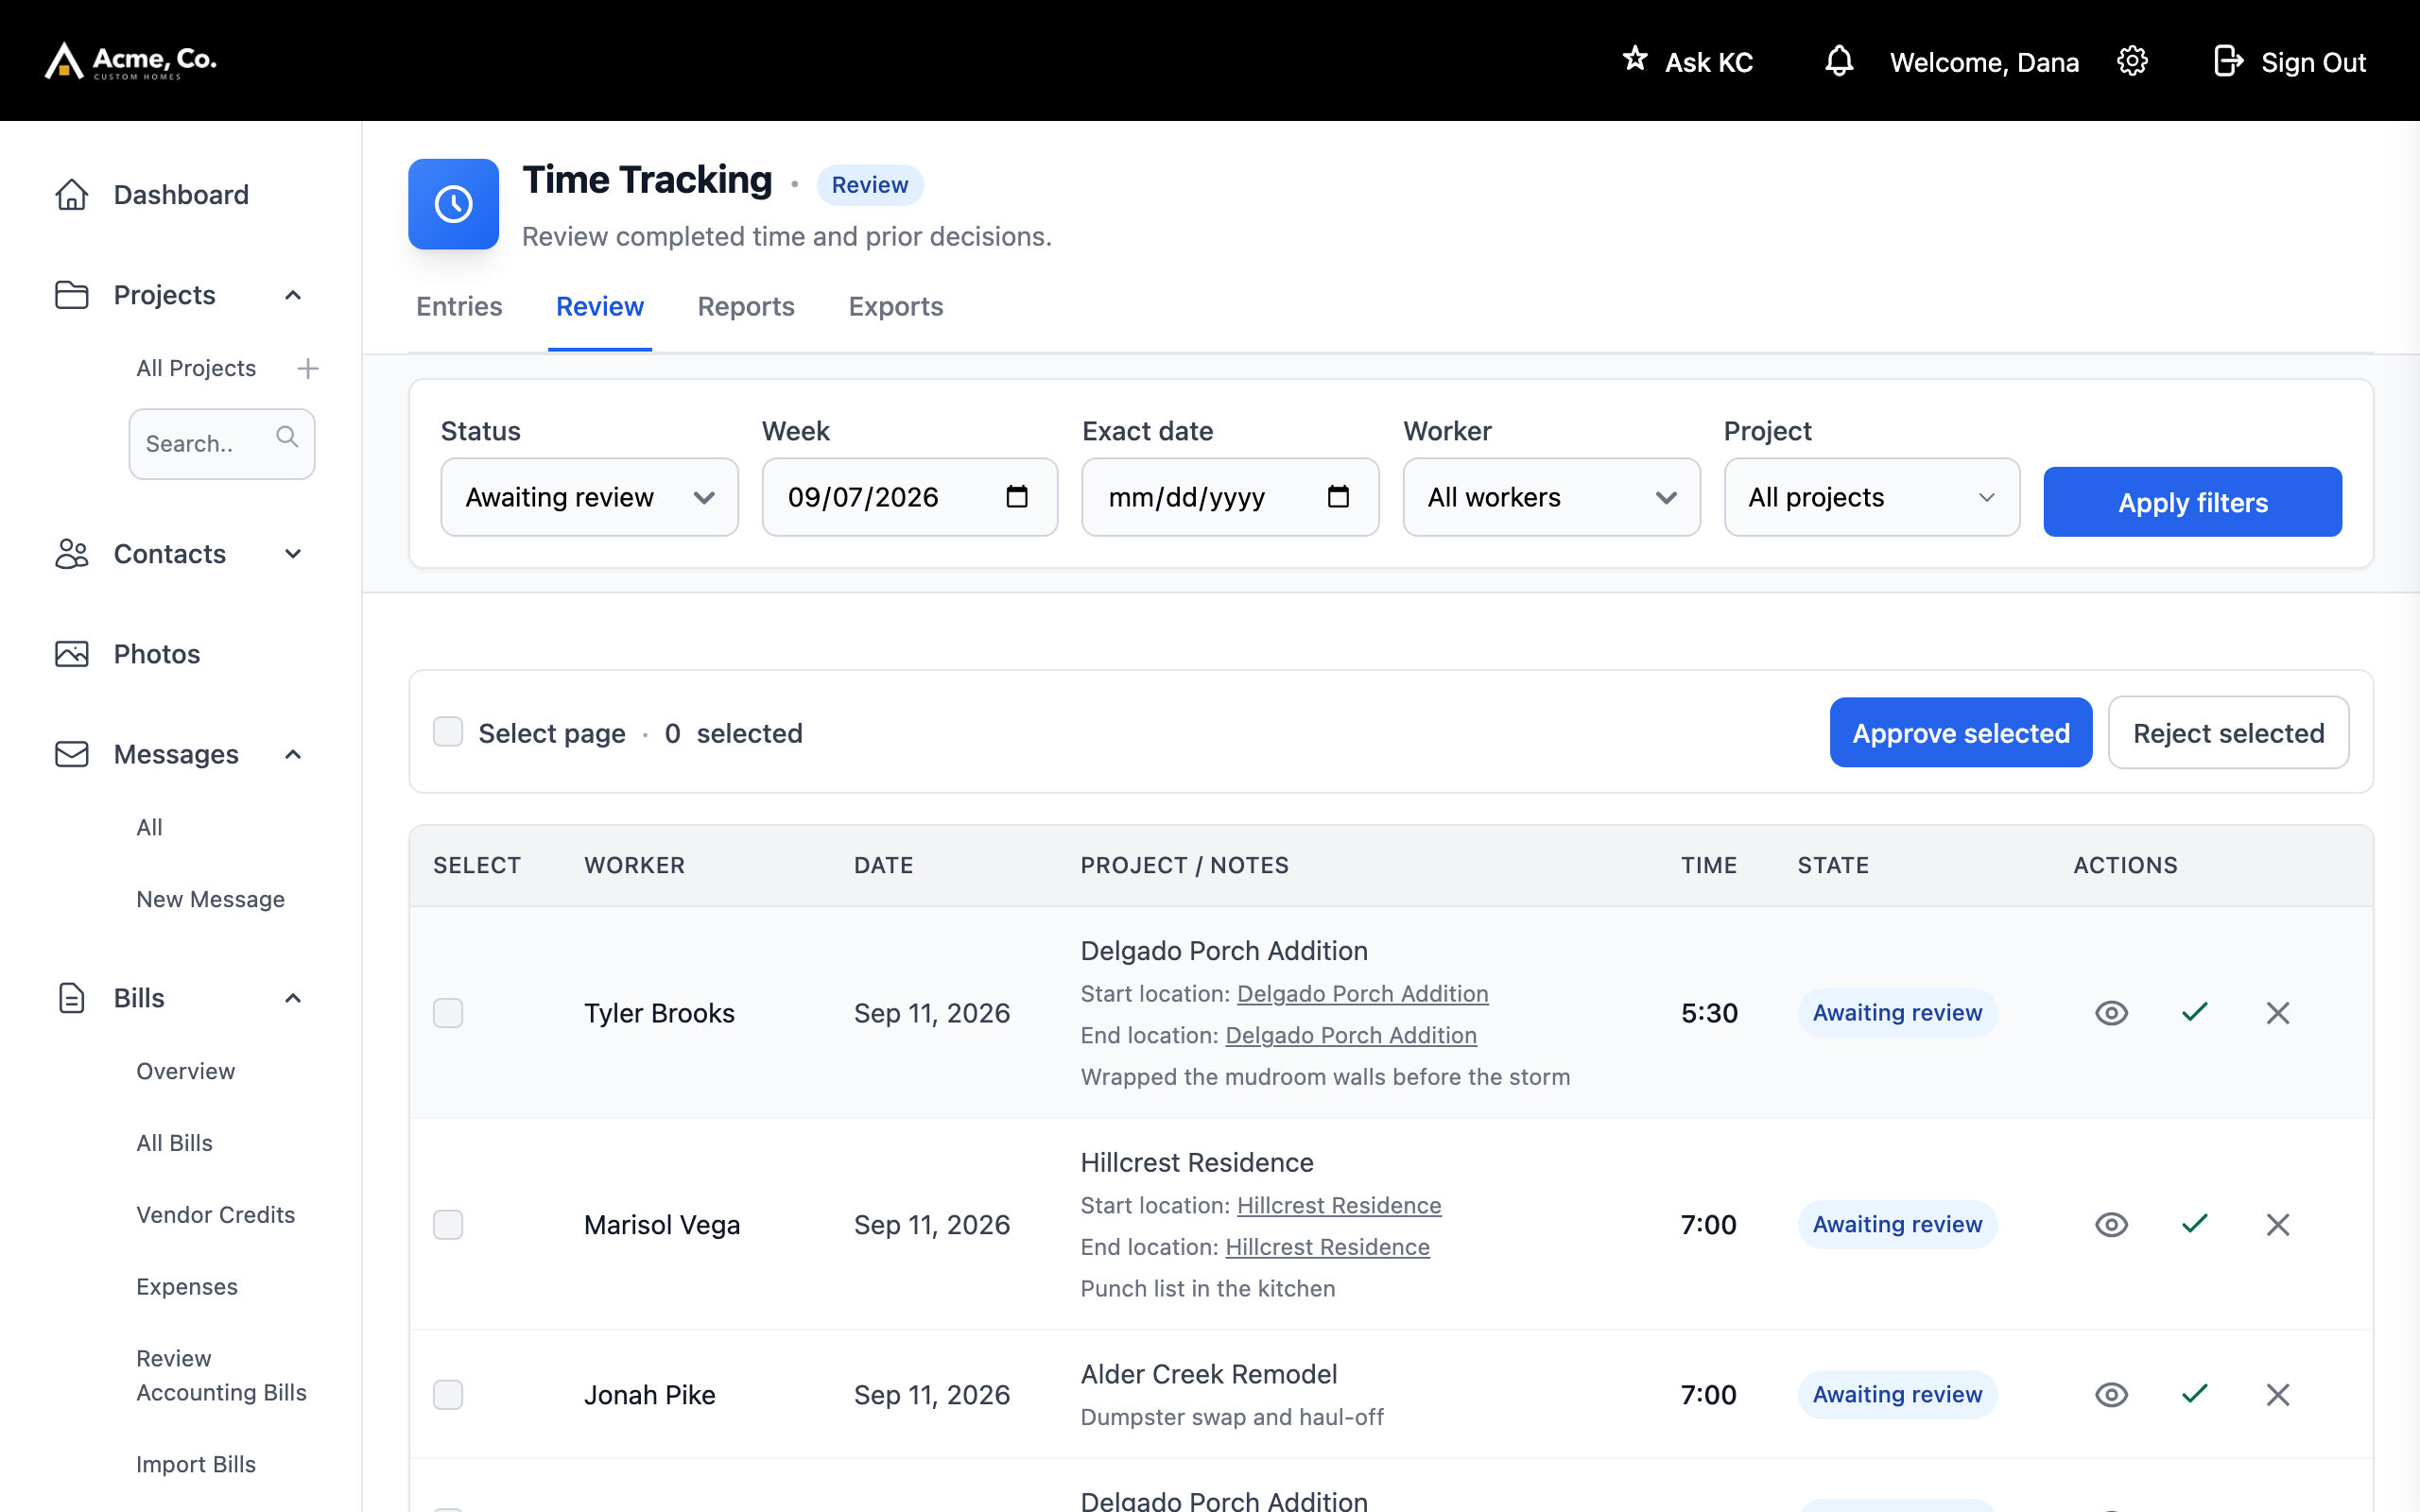Click the sidebar Search input field
Screen dimensions: 2420x1512
pos(221,443)
